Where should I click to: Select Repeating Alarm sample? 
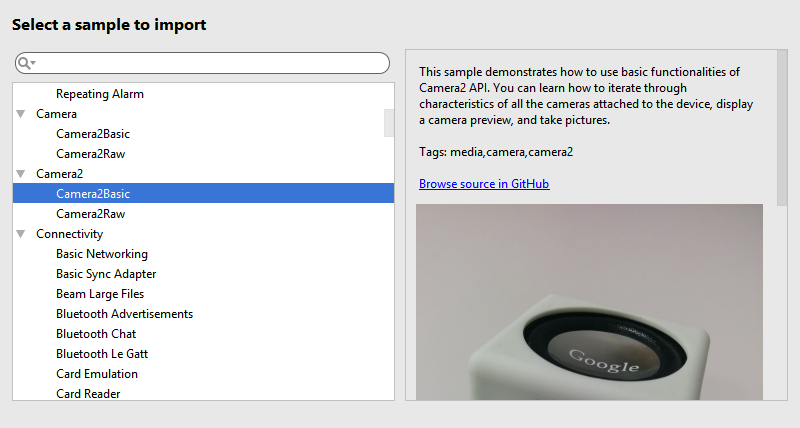point(100,94)
